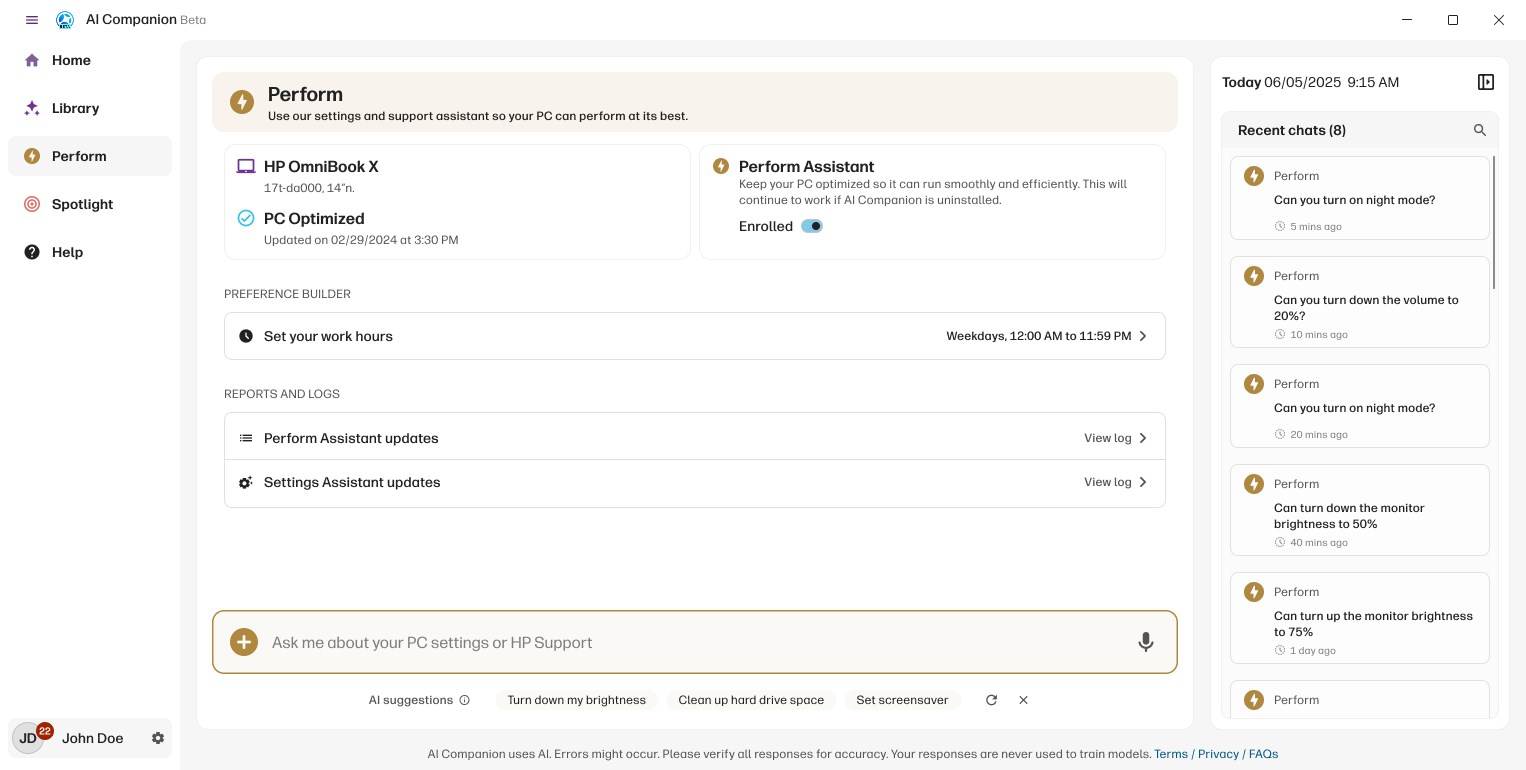Click the Settings Assistant updates gear icon
The width and height of the screenshot is (1526, 770).
pyautogui.click(x=246, y=482)
